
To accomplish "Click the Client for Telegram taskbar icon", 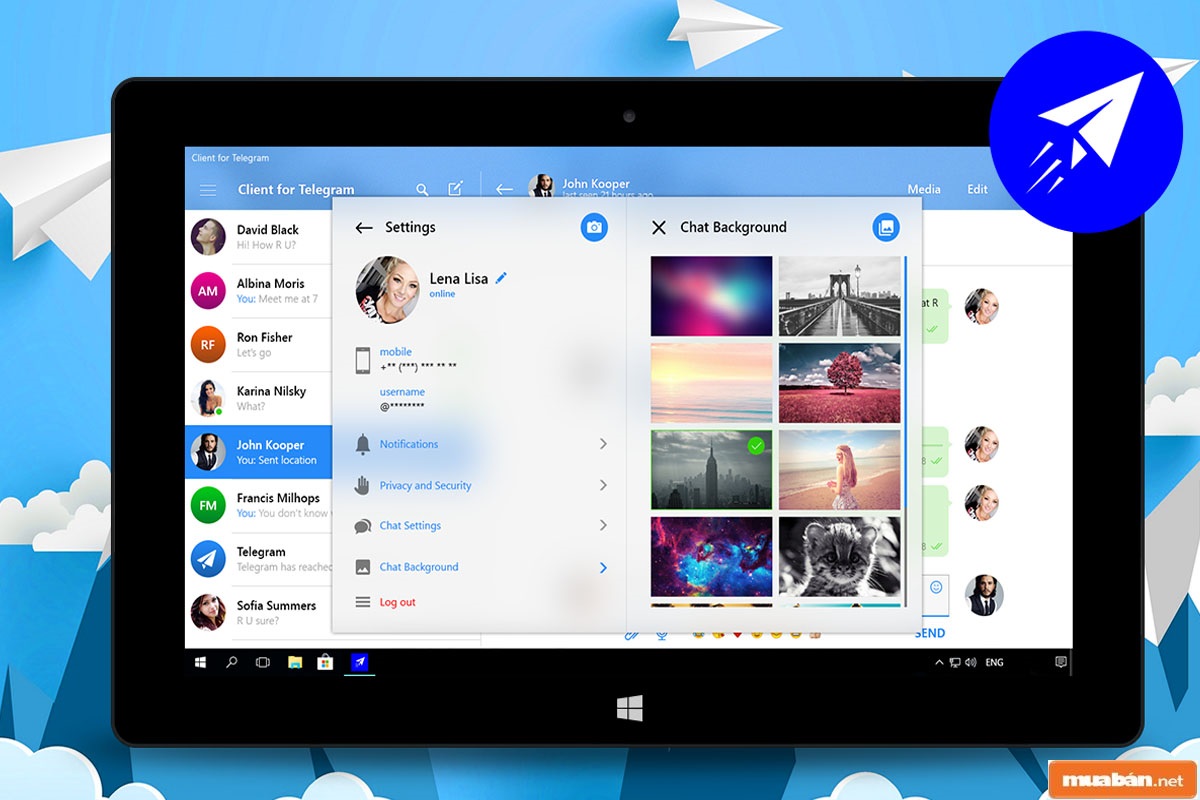I will [x=358, y=662].
